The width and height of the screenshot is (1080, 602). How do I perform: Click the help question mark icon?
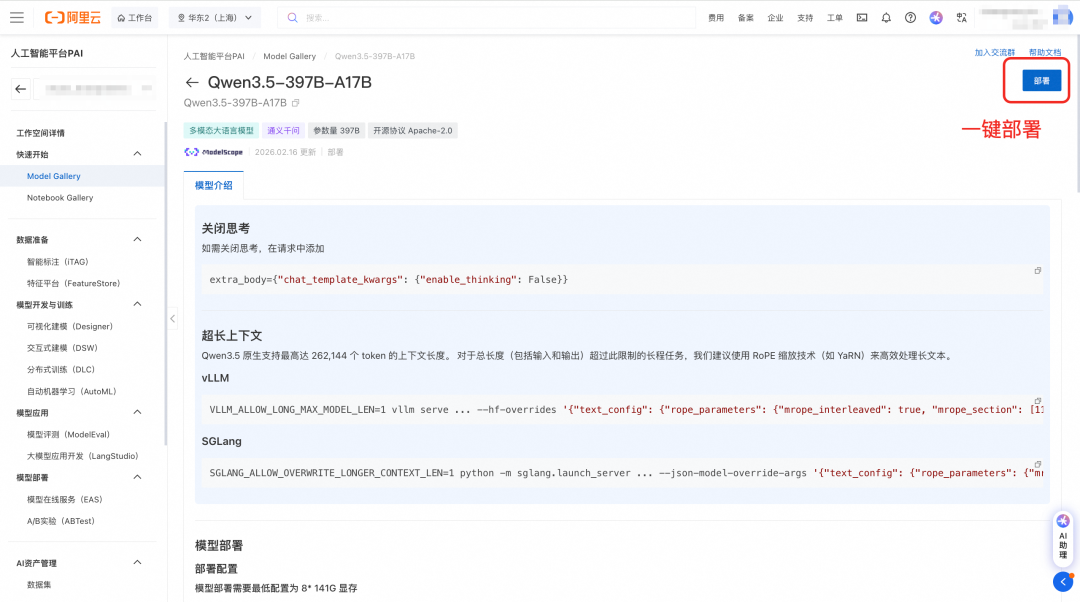coord(910,17)
